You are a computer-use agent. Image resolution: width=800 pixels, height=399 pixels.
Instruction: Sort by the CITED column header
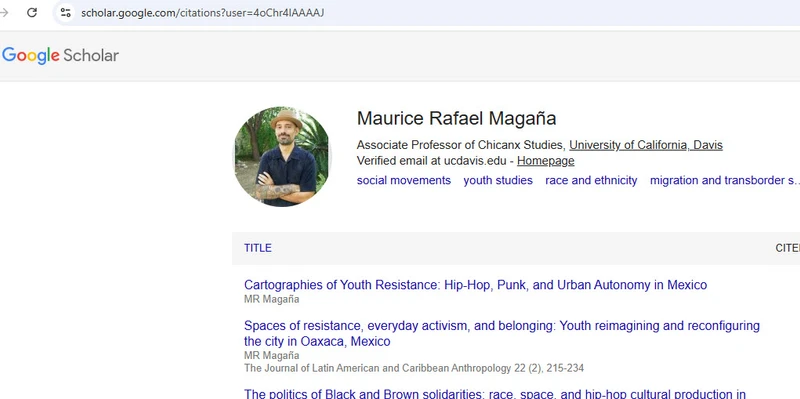(787, 248)
